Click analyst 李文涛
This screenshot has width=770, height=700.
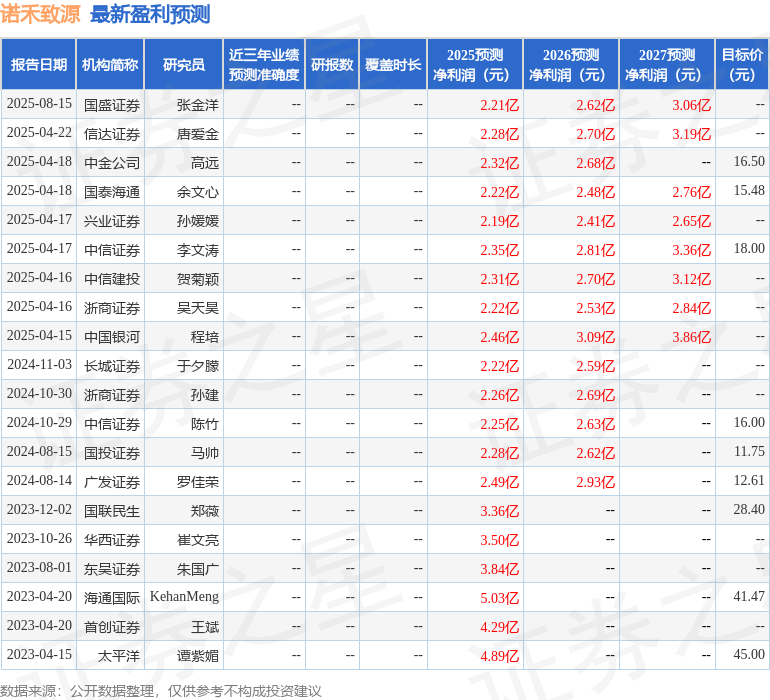(x=198, y=250)
